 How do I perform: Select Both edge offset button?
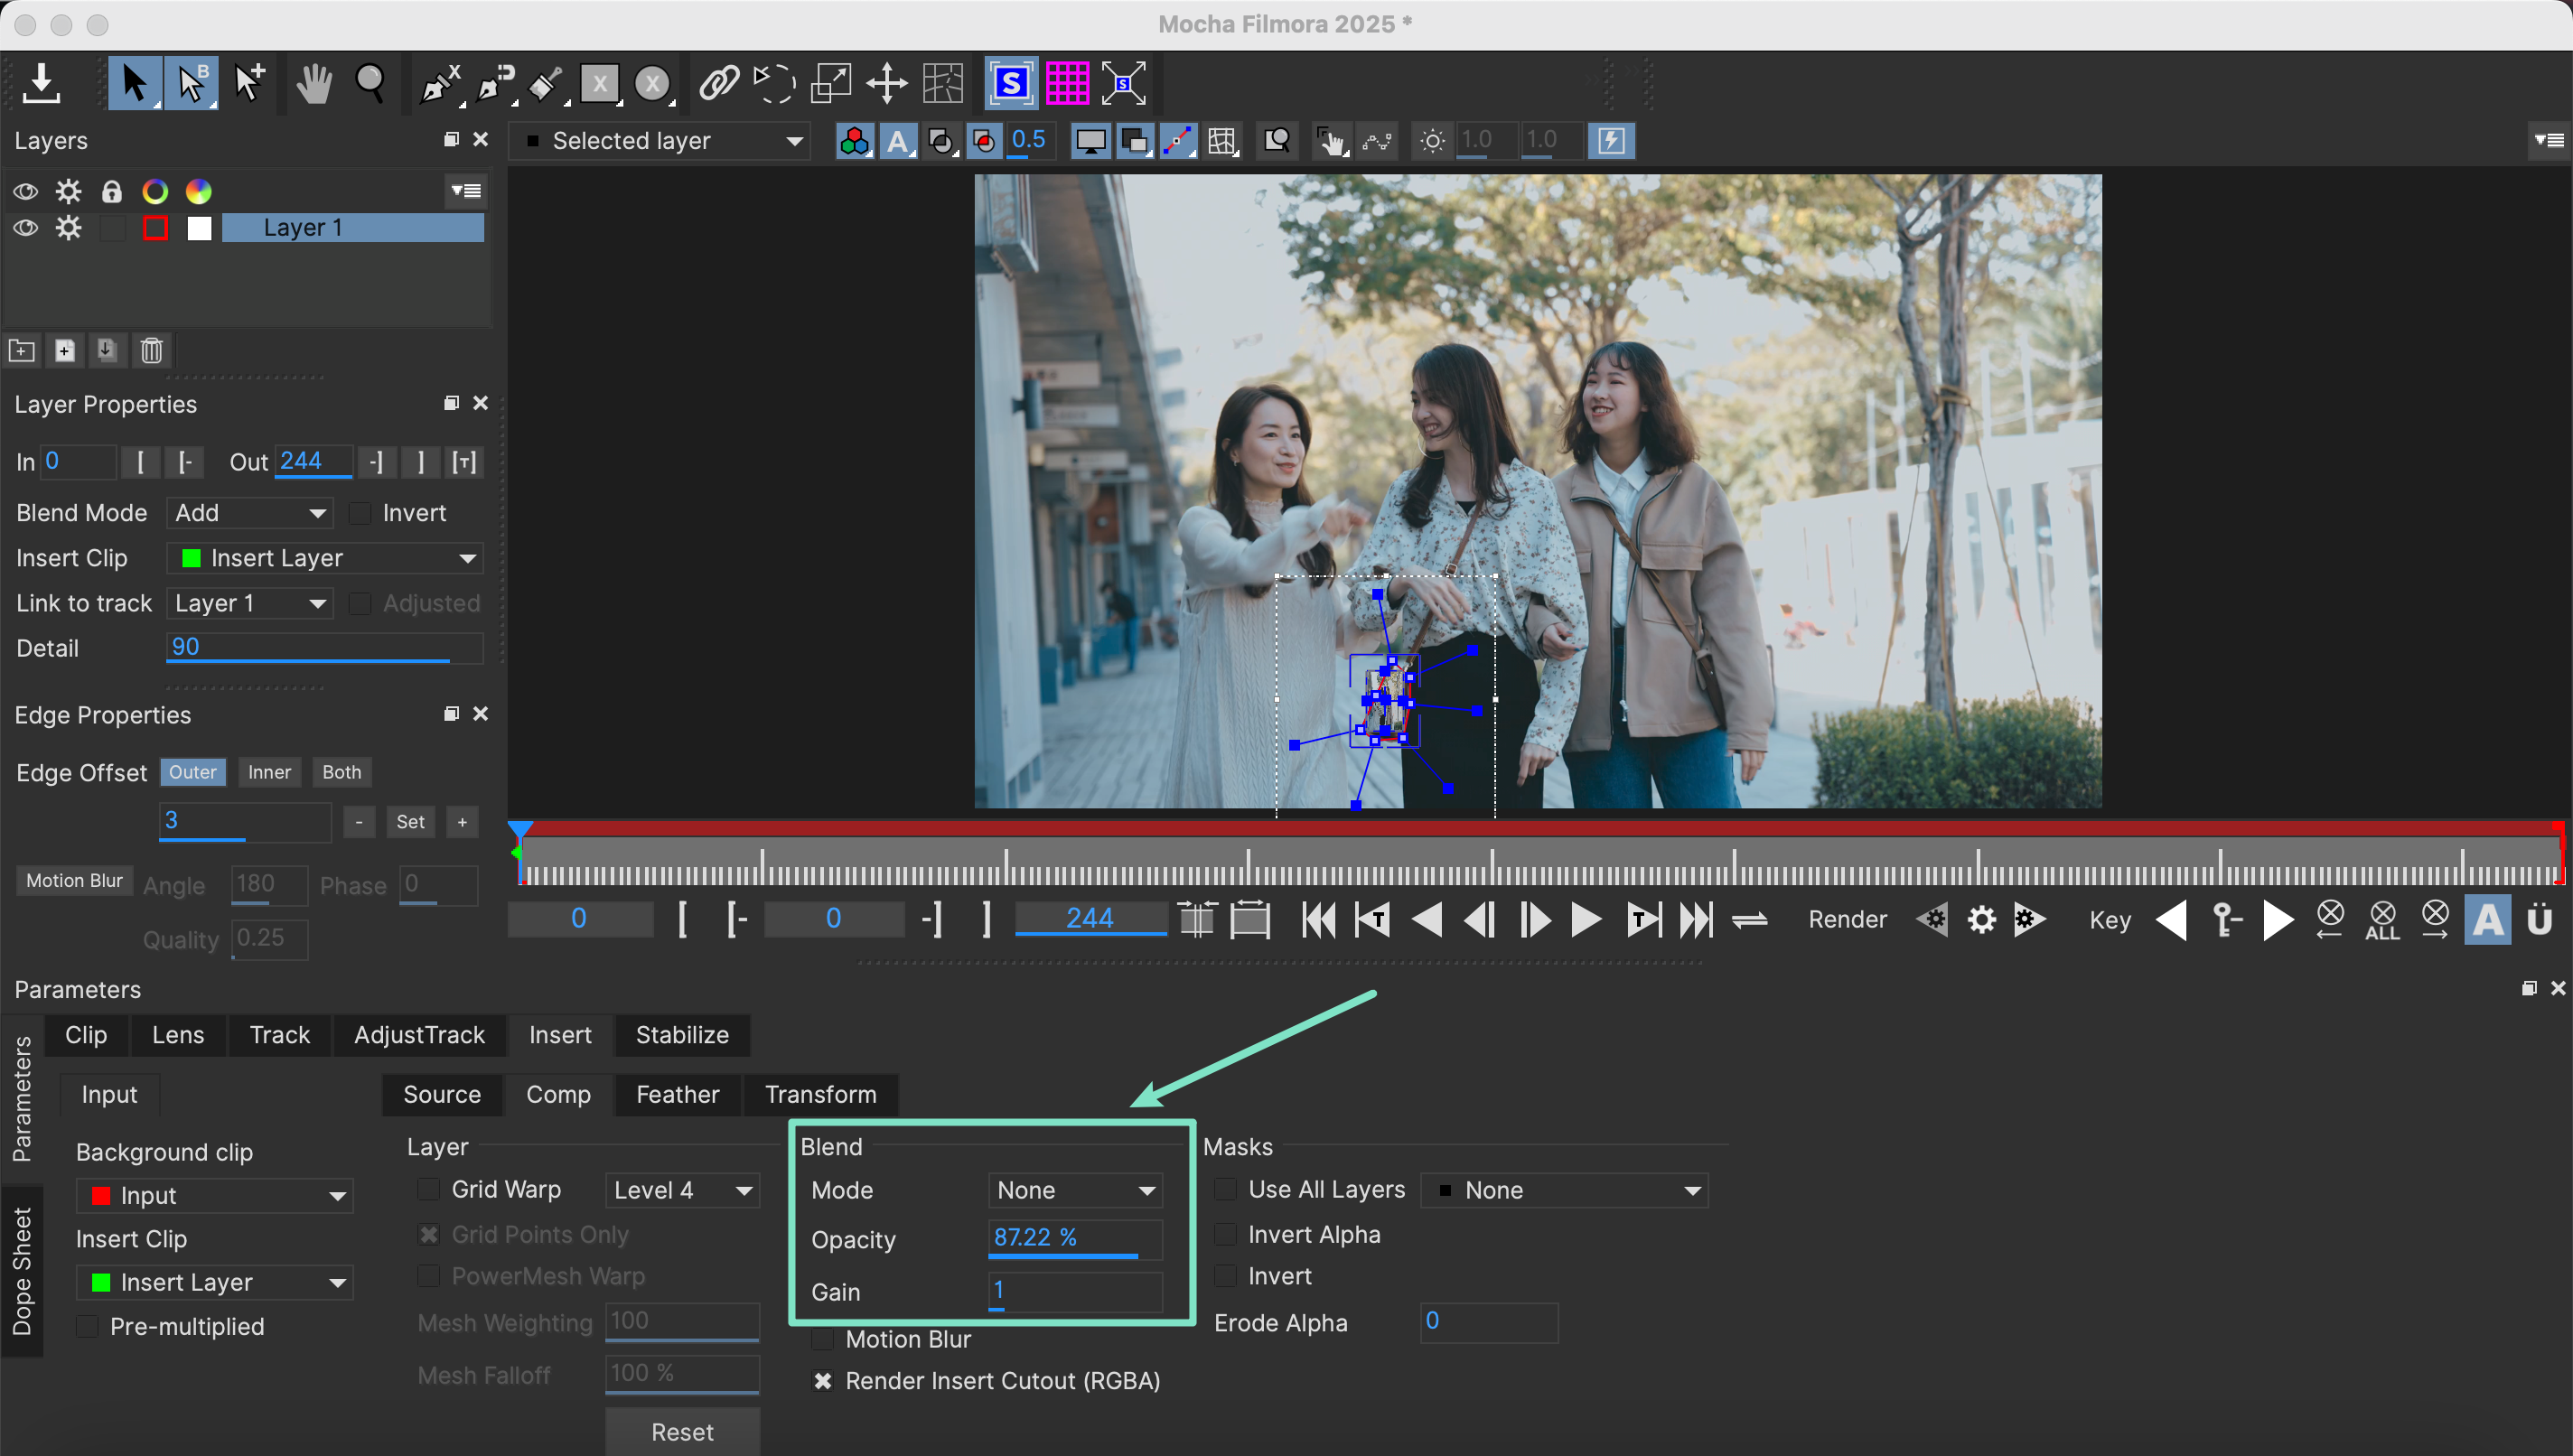(341, 772)
